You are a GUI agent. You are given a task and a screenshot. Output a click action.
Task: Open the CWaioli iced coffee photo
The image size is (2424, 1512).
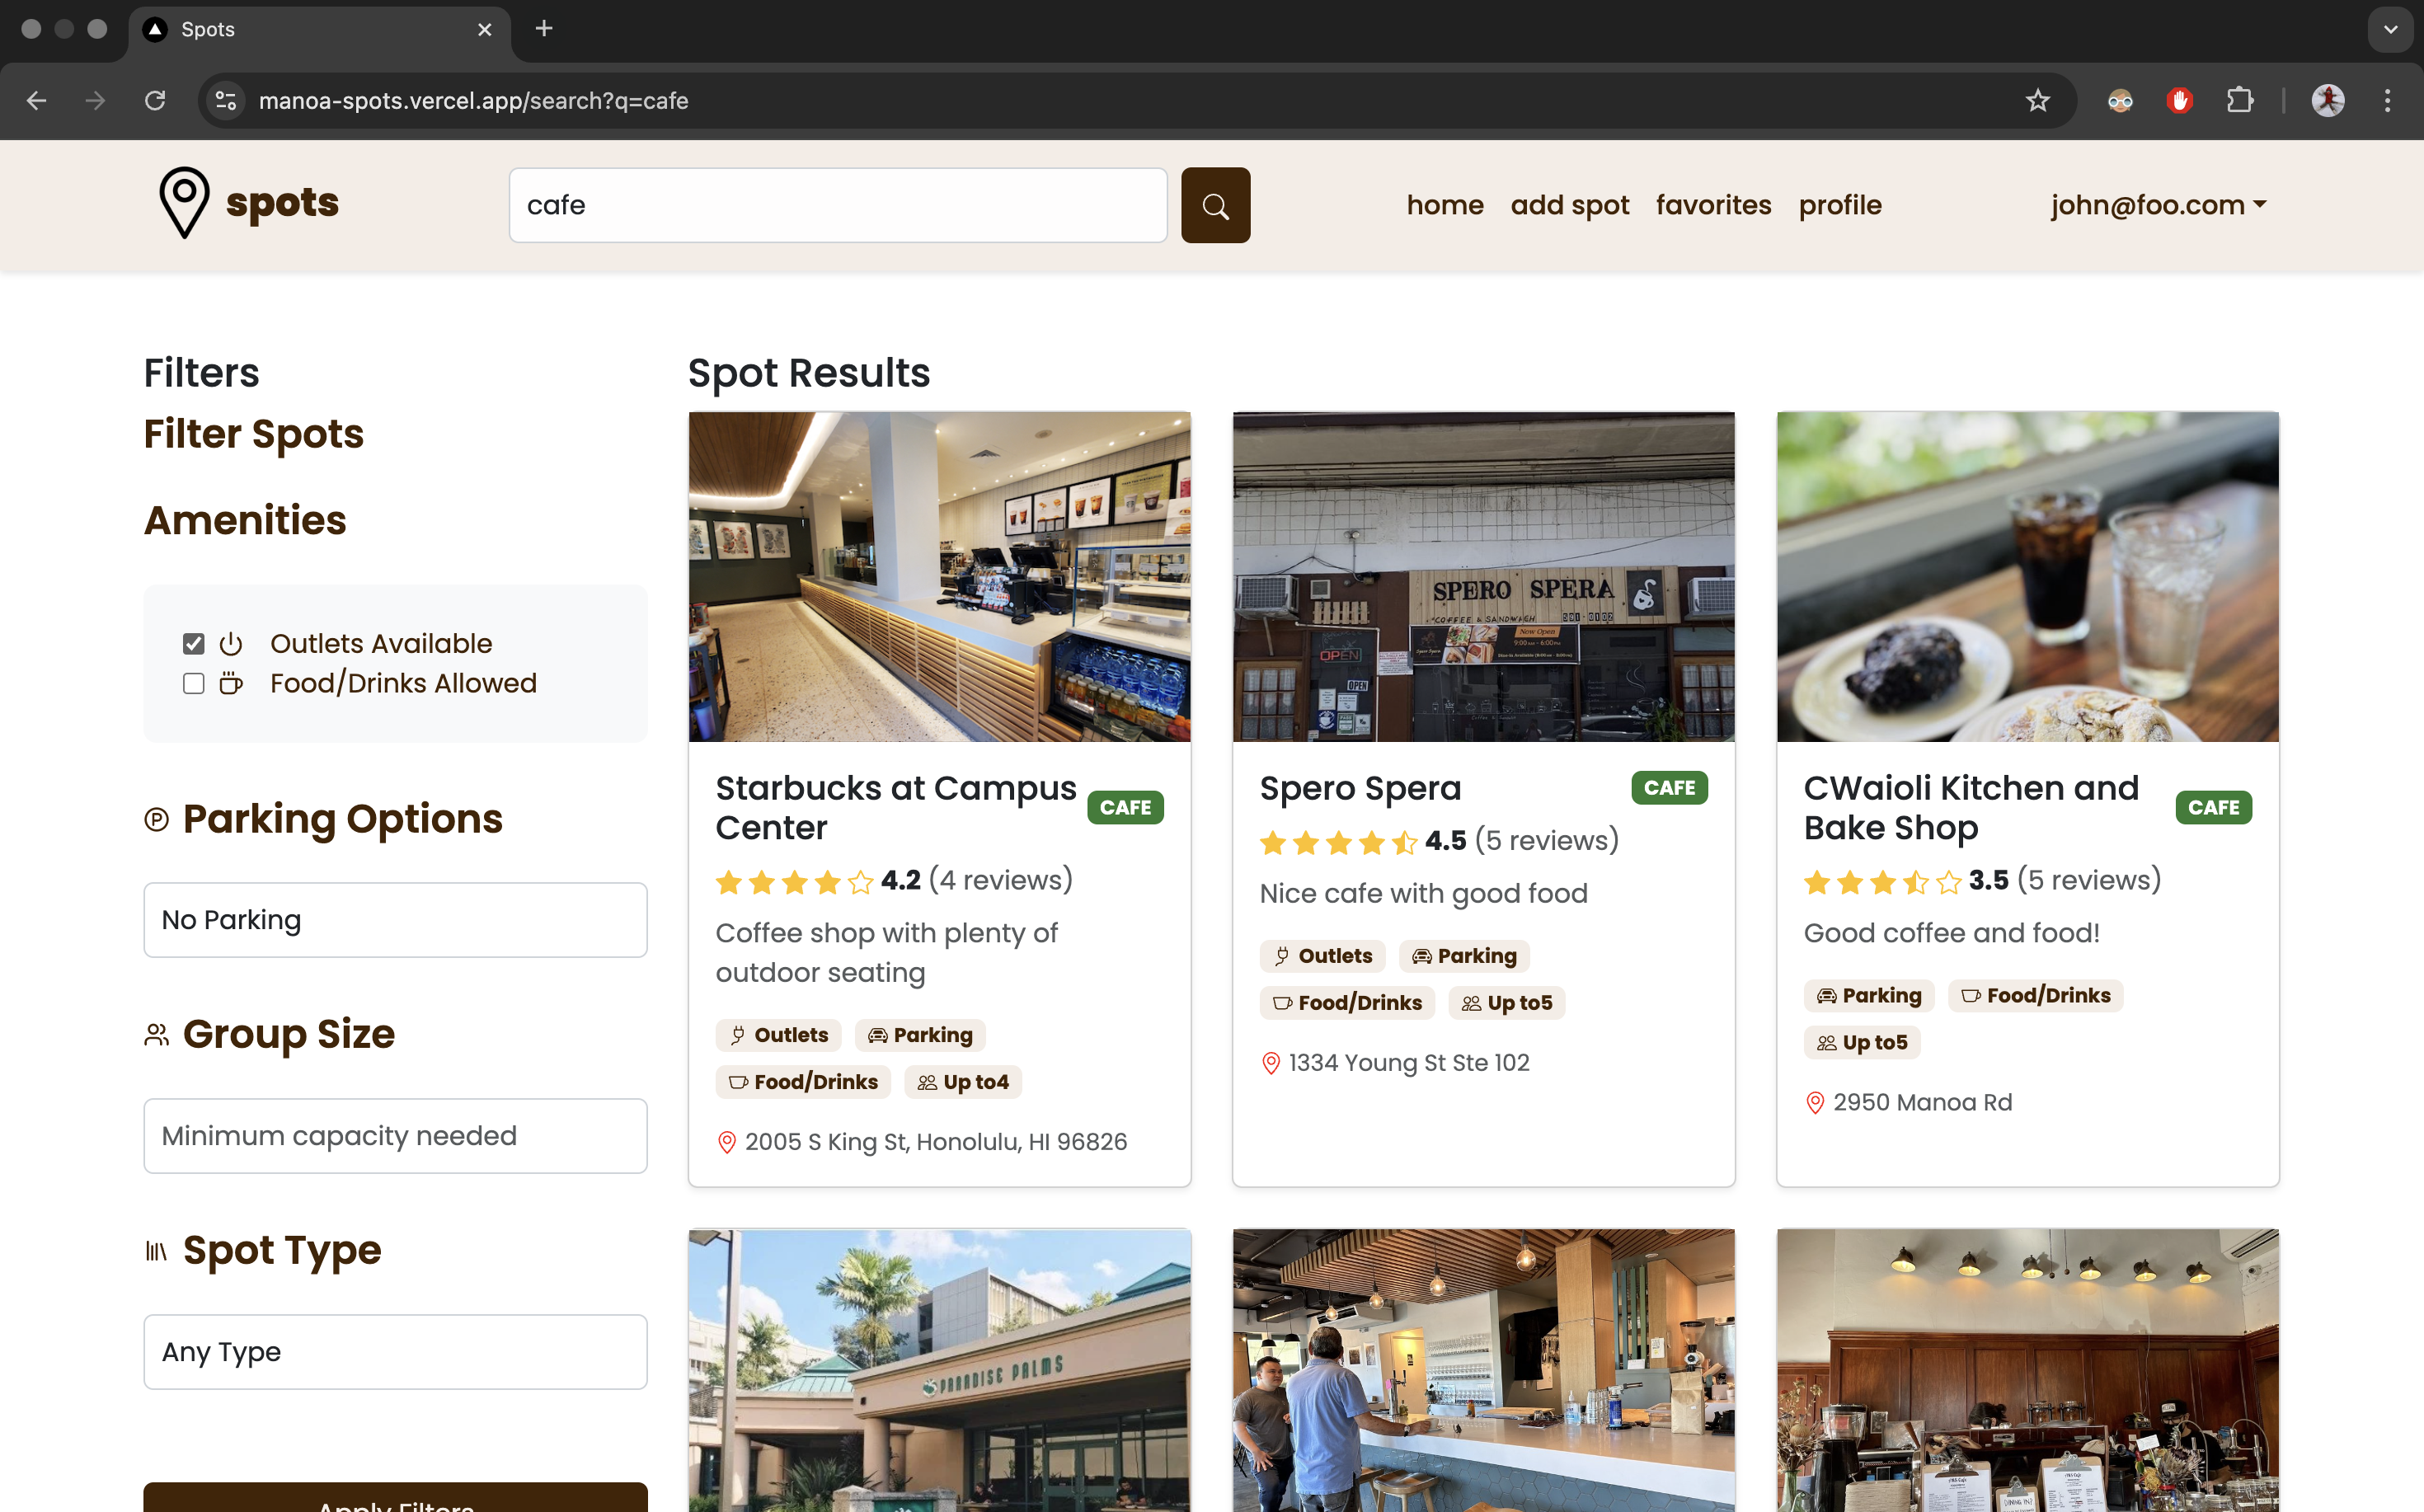point(2027,577)
